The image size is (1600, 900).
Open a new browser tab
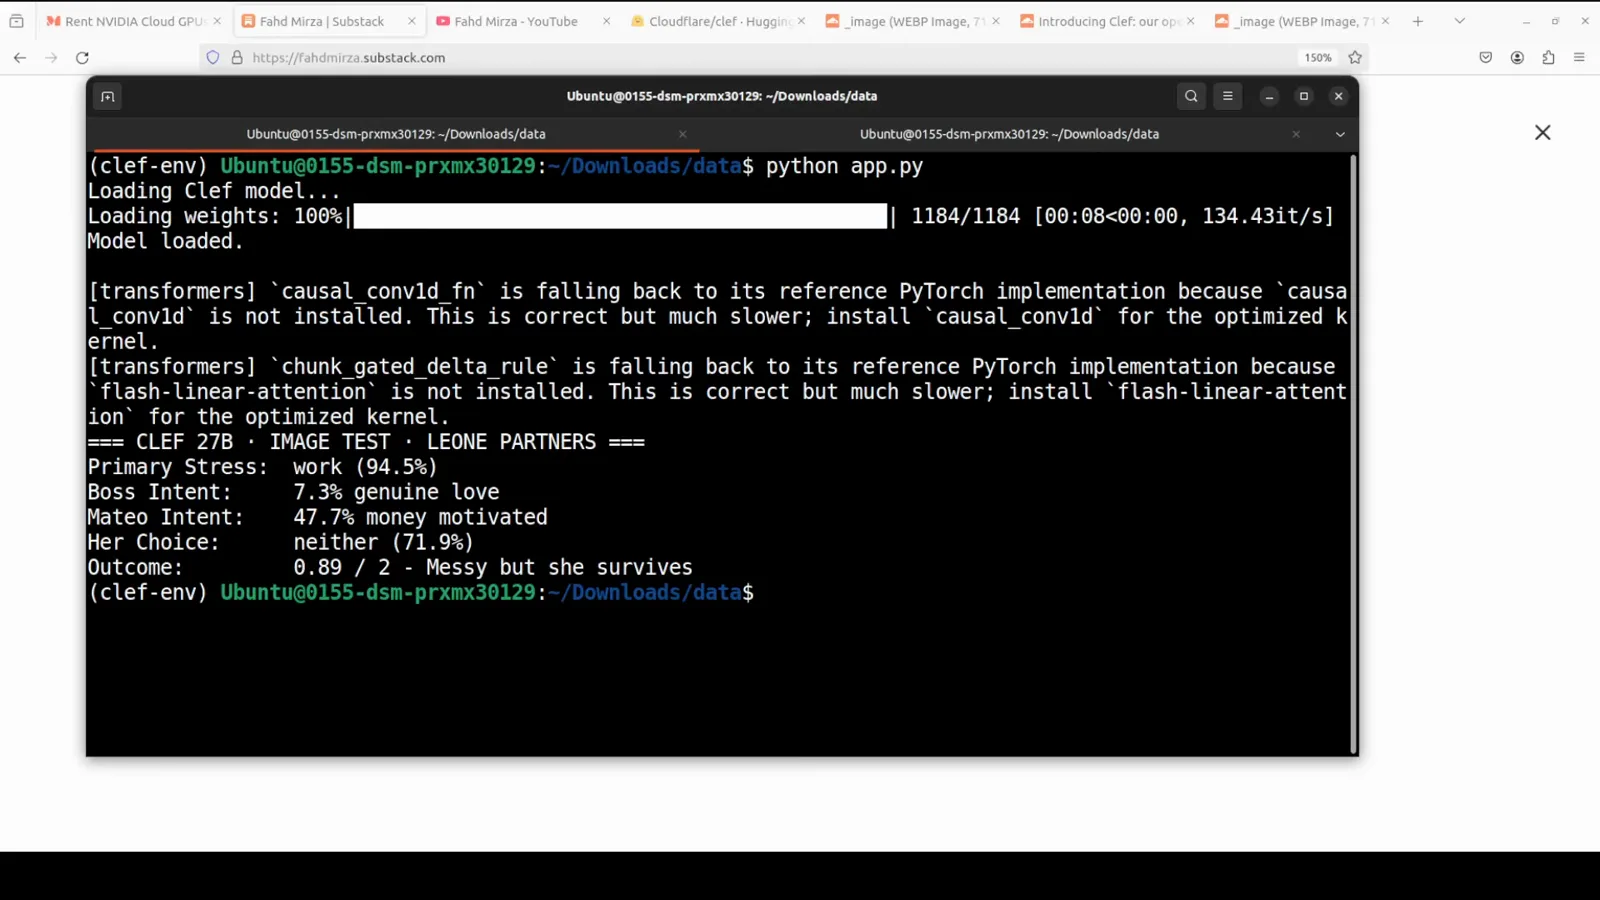pyautogui.click(x=1417, y=21)
